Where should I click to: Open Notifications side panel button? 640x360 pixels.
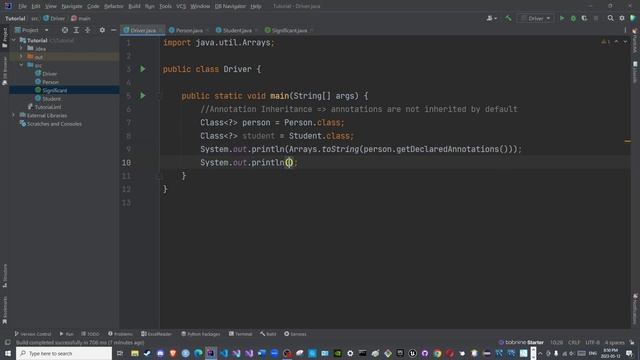[x=635, y=309]
